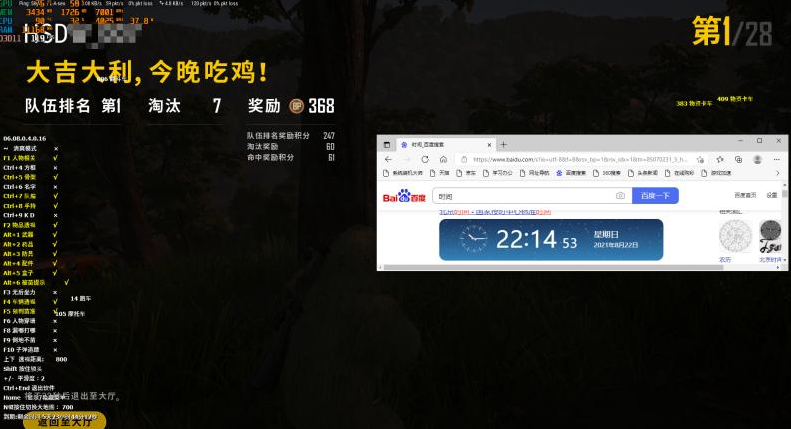Click the Ctrl+9 K D overlay row
The height and width of the screenshot is (429, 791).
(x=30, y=216)
